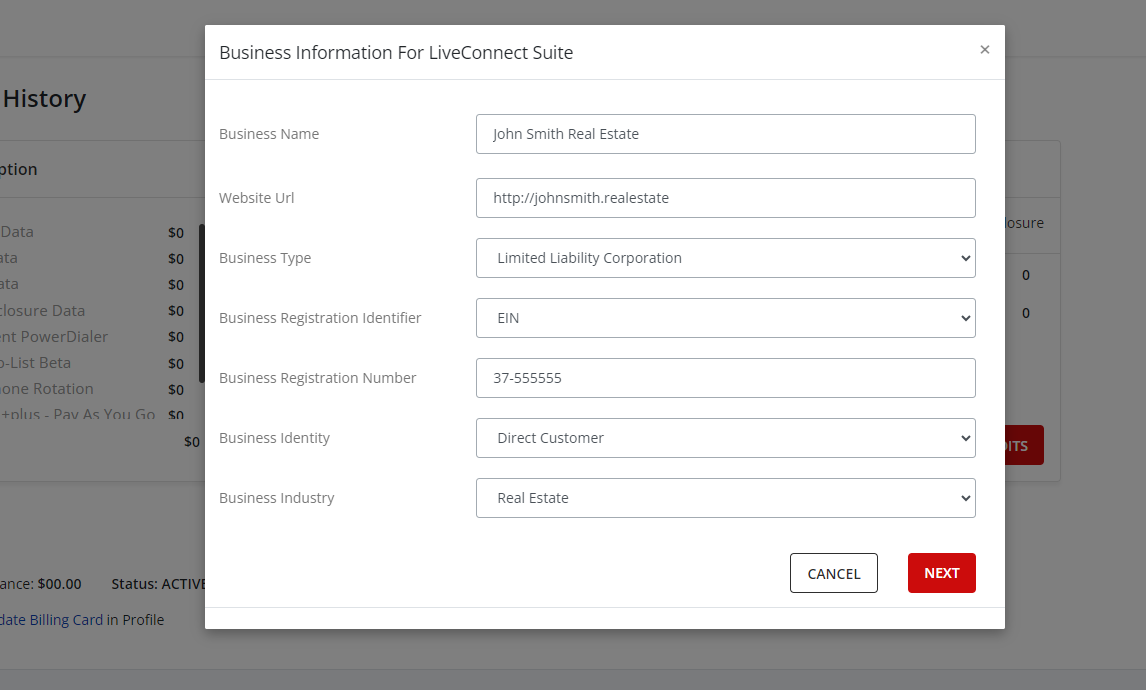The image size is (1146, 690).
Task: Click the Business Name label text
Action: pos(269,134)
